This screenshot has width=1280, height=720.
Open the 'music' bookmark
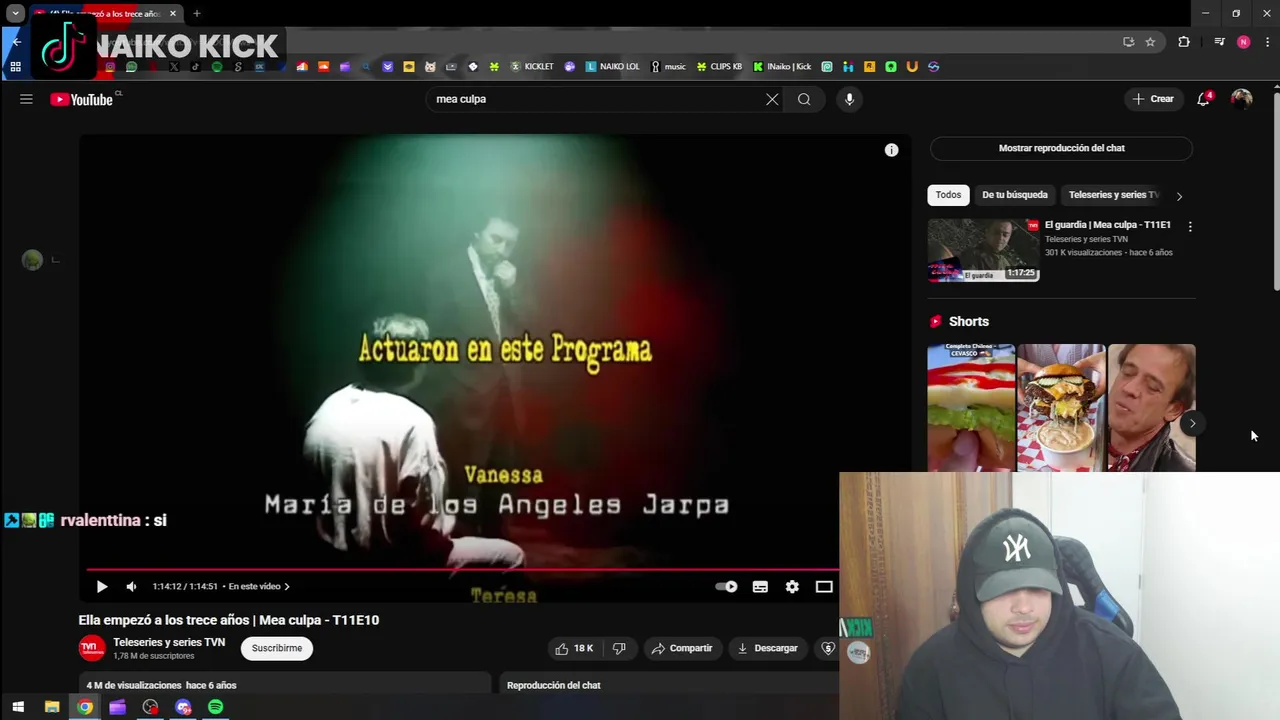point(669,67)
